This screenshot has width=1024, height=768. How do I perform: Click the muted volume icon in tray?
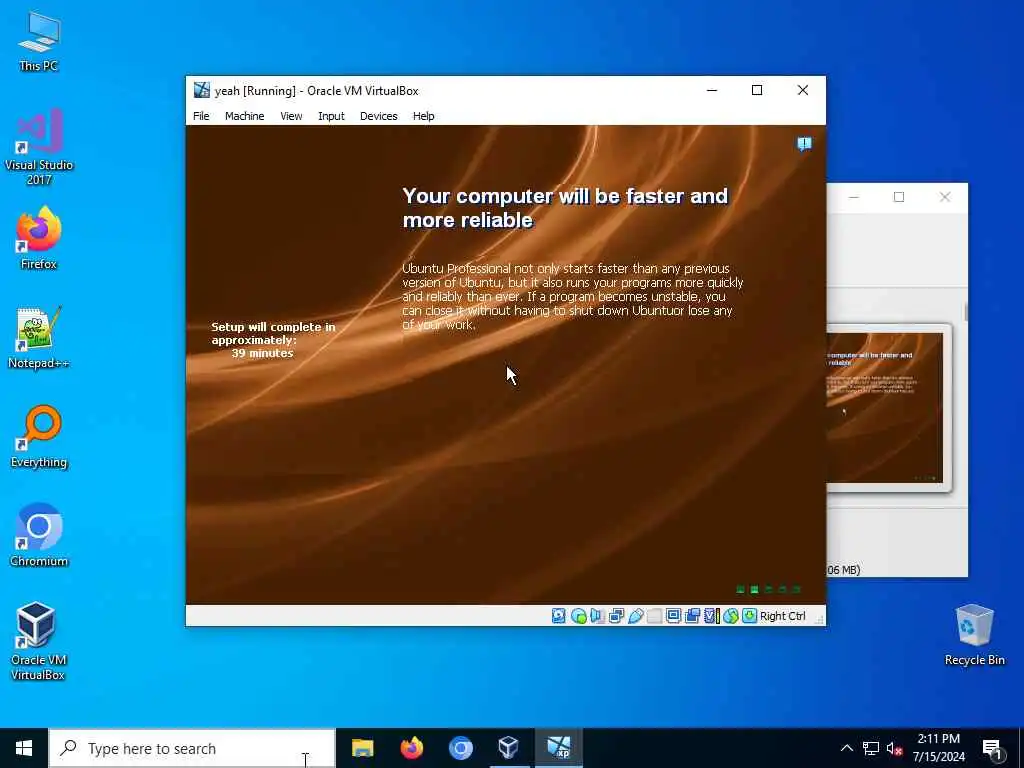895,749
